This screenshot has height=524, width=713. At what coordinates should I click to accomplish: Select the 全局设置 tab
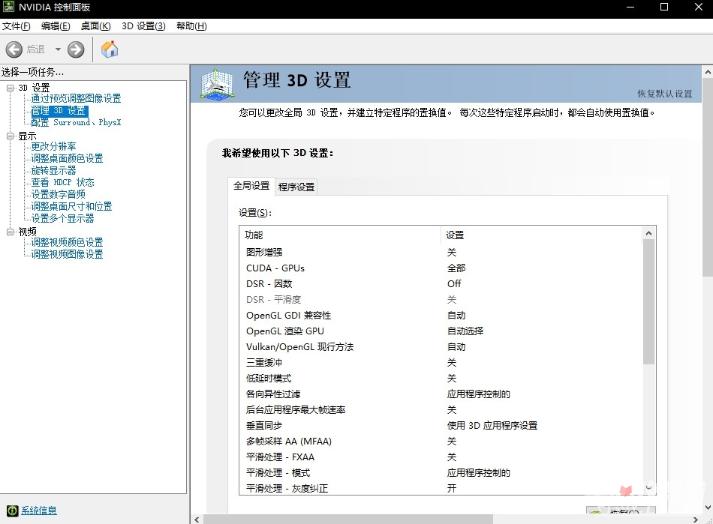(x=251, y=186)
